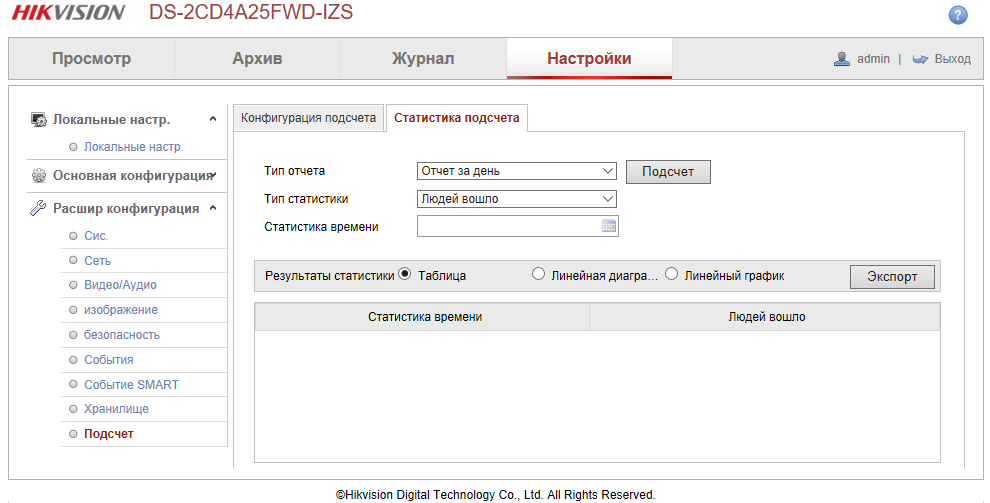
Task: Open the Тип статистики dropdown
Action: tap(516, 199)
